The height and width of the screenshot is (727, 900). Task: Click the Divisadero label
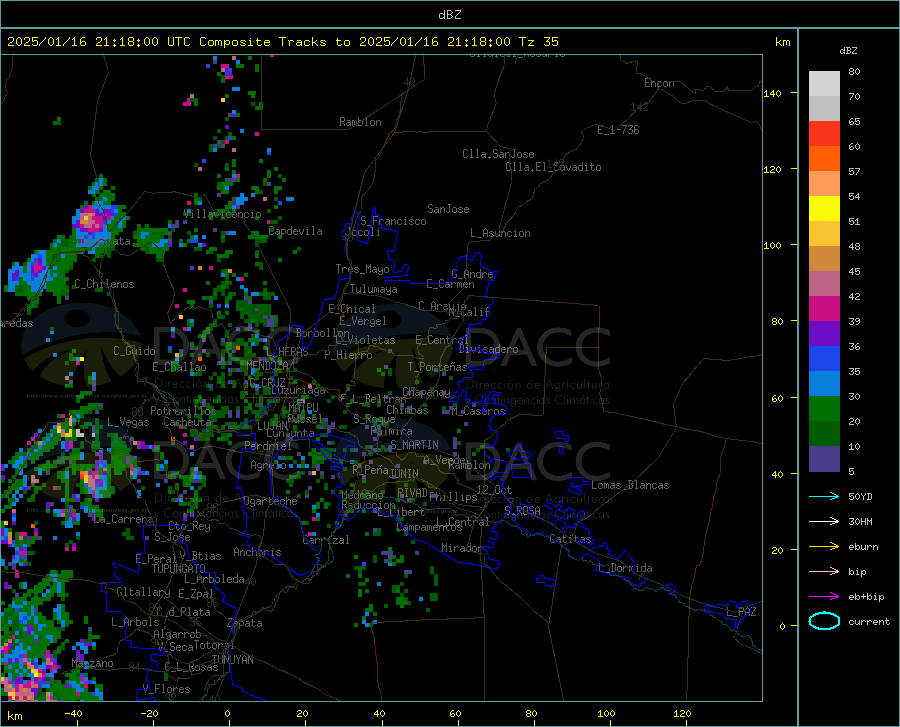[488, 349]
